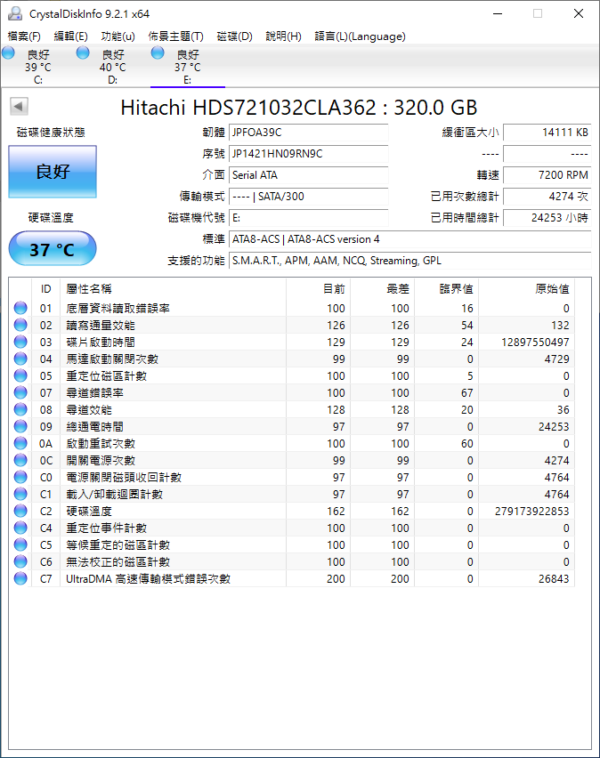Click status orb for attribute 01 row
The height and width of the screenshot is (758, 600).
pos(20,309)
